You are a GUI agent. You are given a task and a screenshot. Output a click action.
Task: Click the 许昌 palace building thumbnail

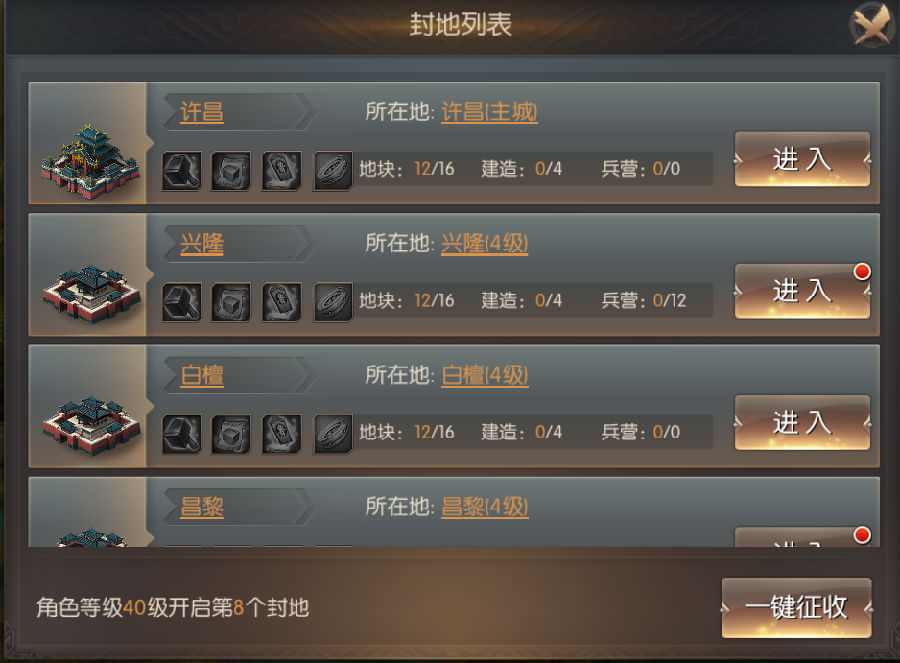coord(90,160)
